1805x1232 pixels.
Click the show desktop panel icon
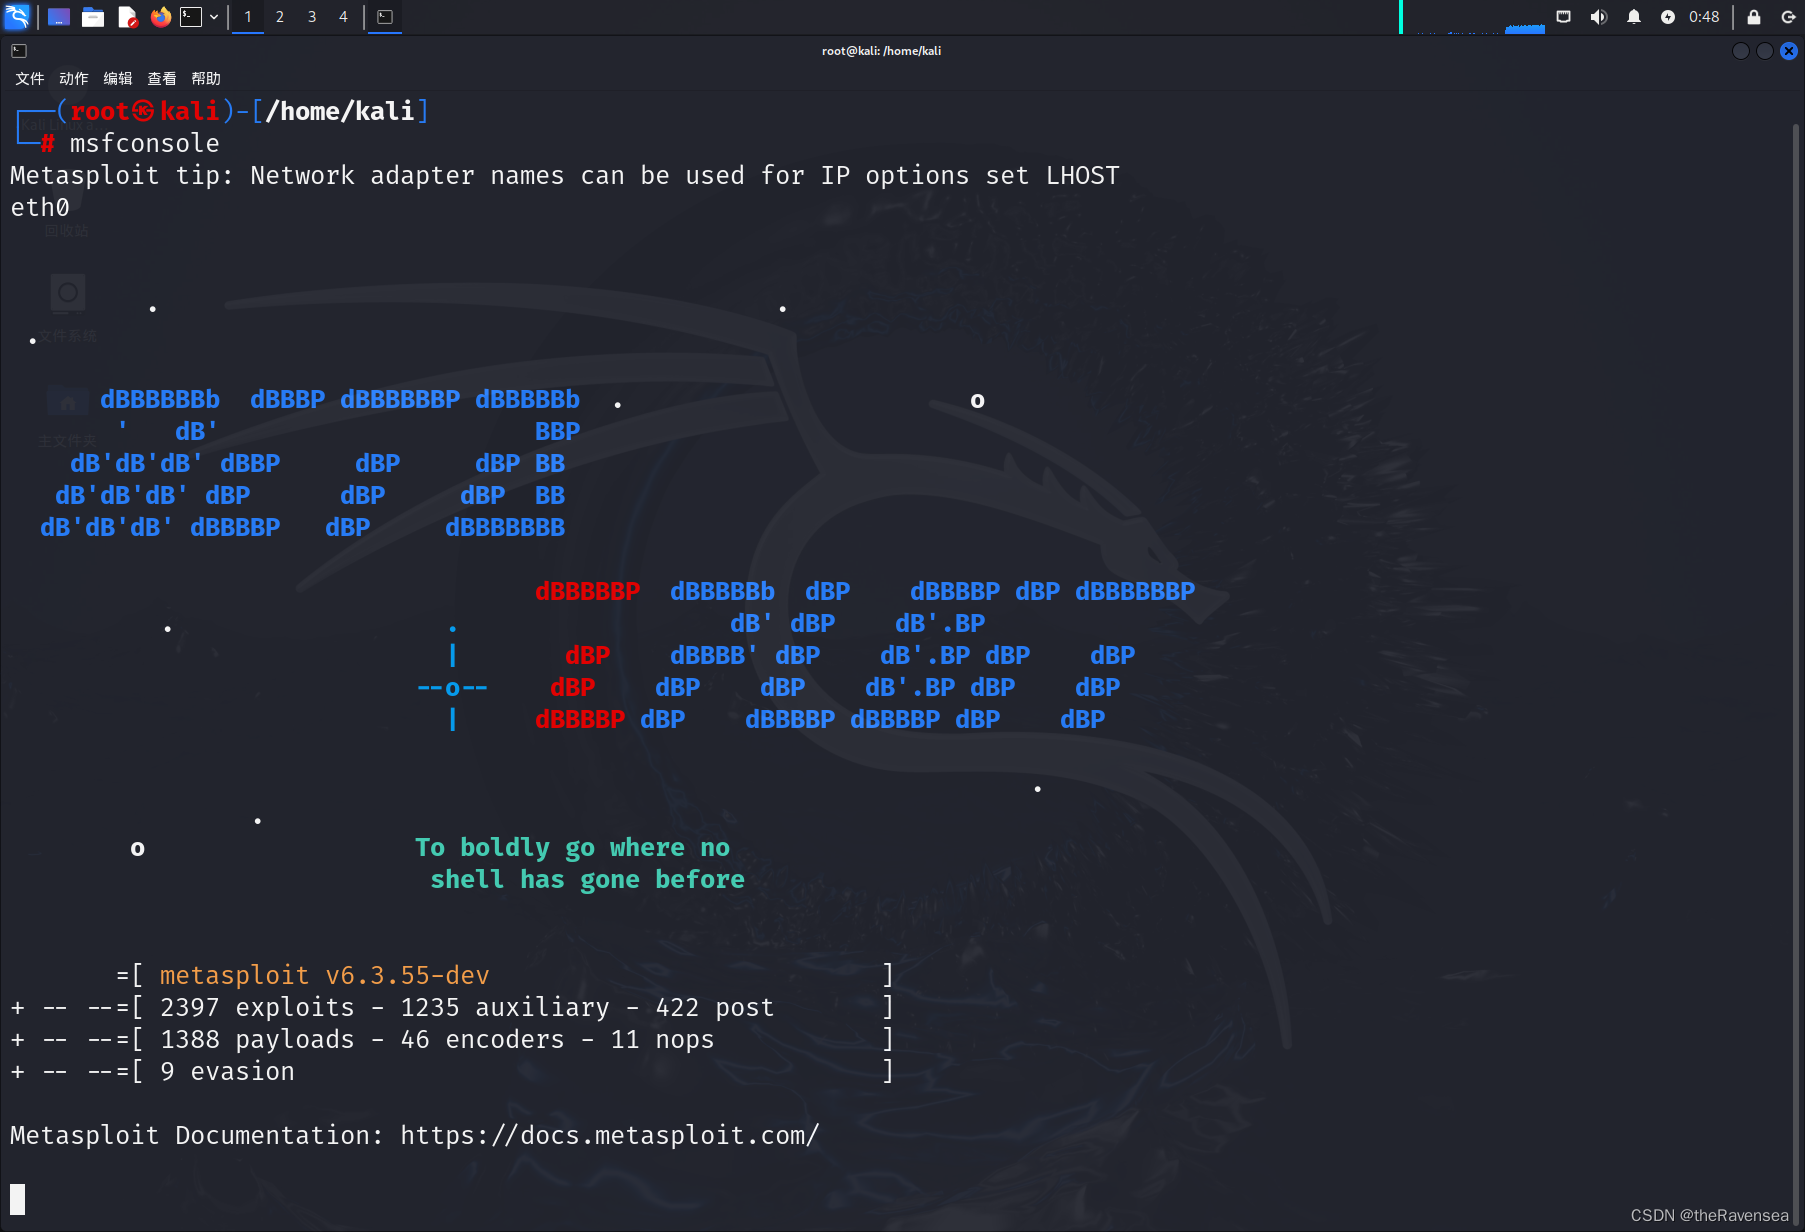pos(59,17)
